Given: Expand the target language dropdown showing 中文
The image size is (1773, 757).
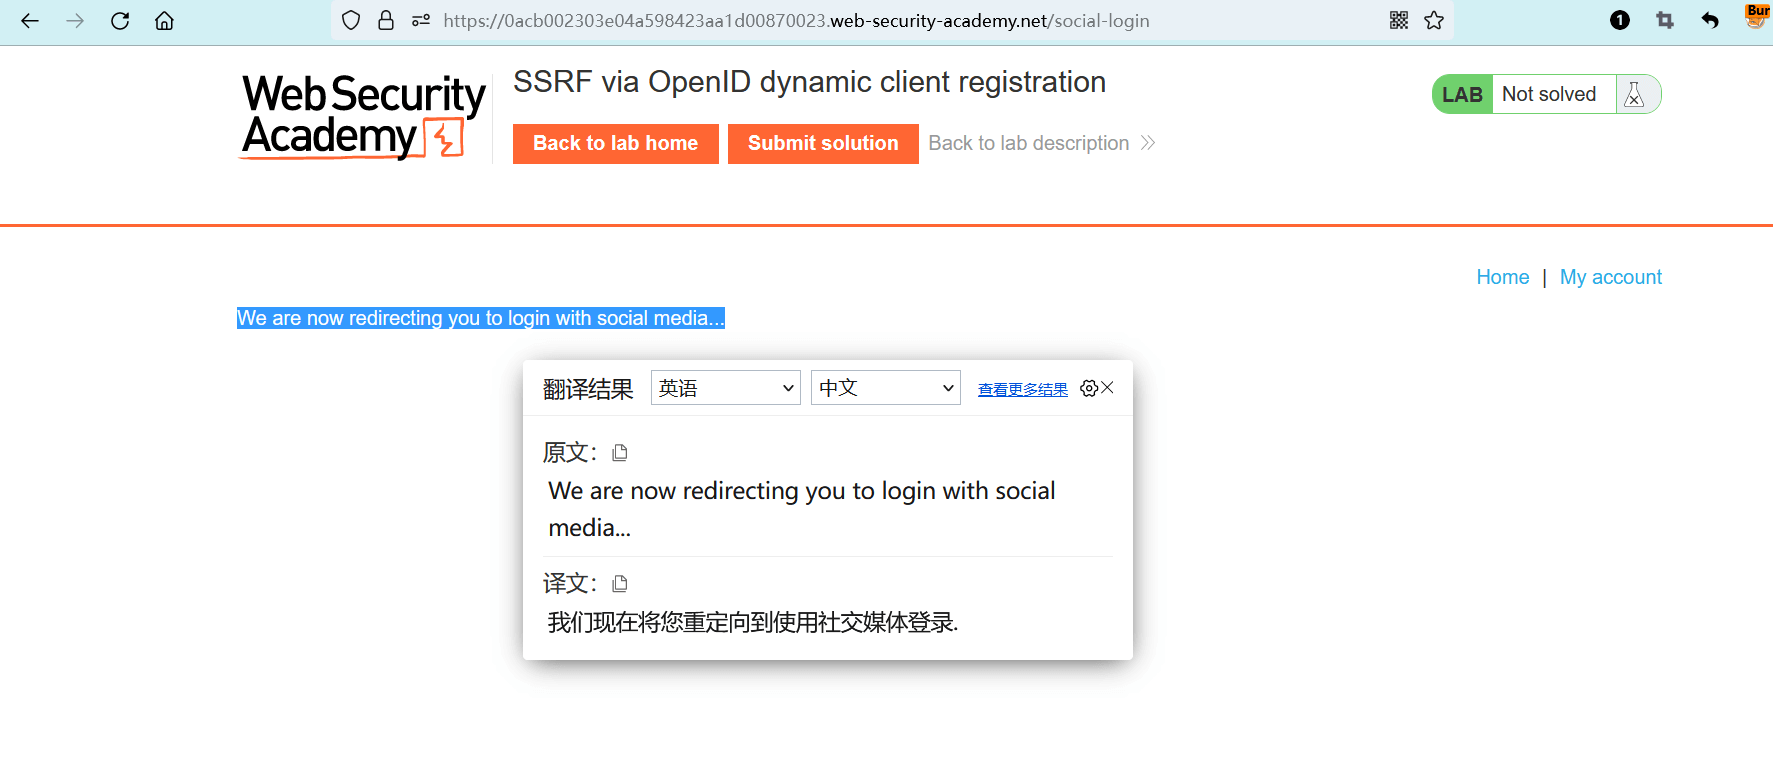Looking at the screenshot, I should click(885, 388).
